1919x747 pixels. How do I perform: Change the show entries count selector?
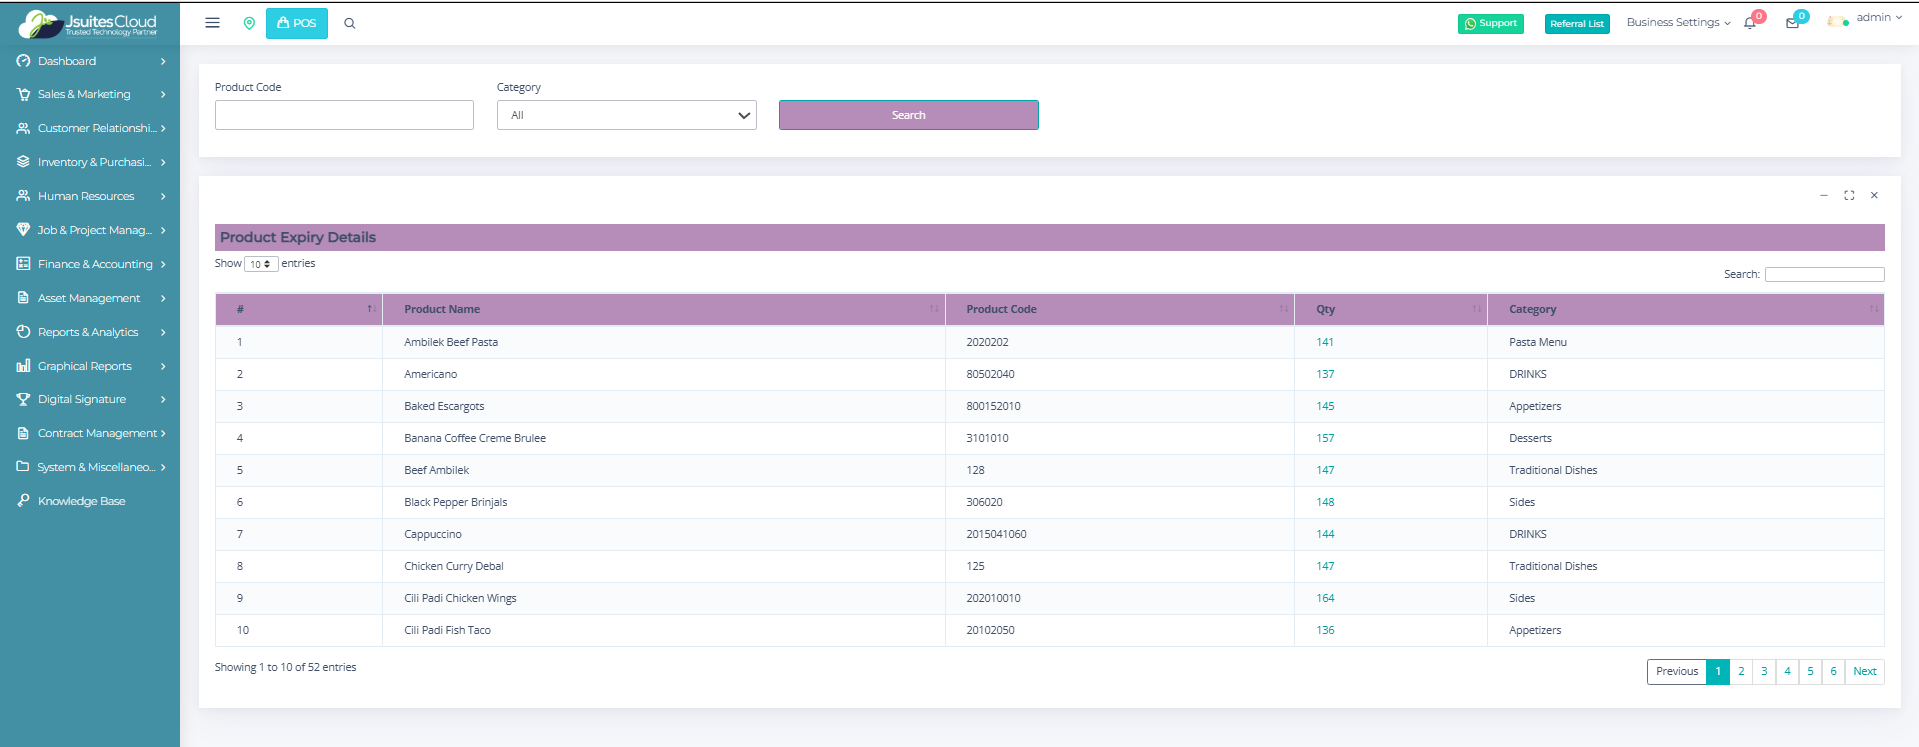261,264
